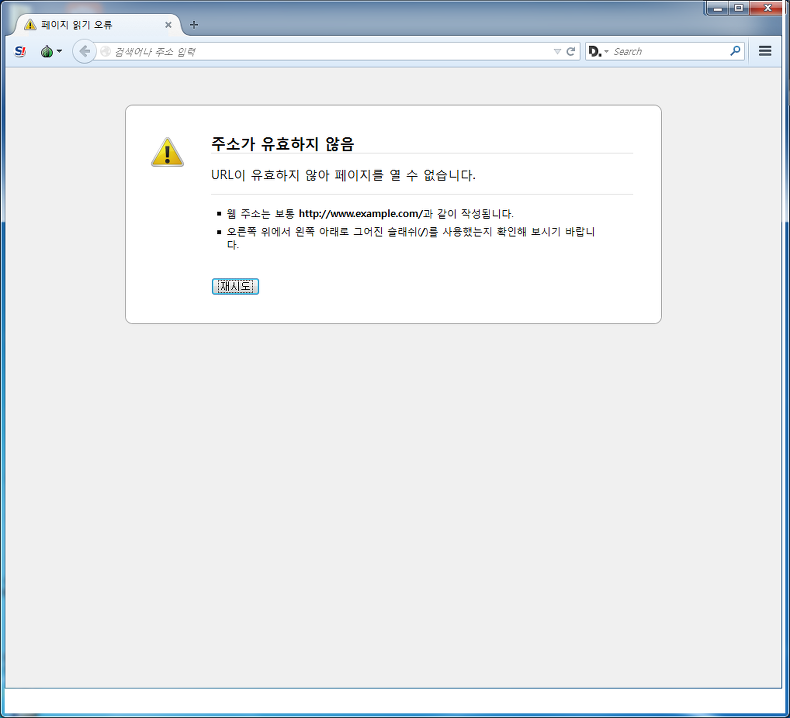
Task: Open the DuckDuckGo search engine dropdown
Action: point(599,51)
